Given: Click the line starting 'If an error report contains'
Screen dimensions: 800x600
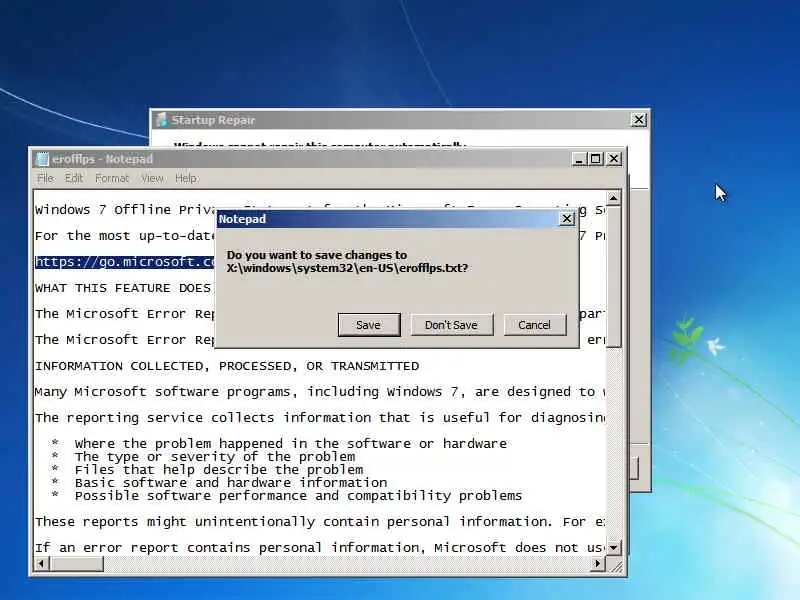Looking at the screenshot, I should (320, 548).
